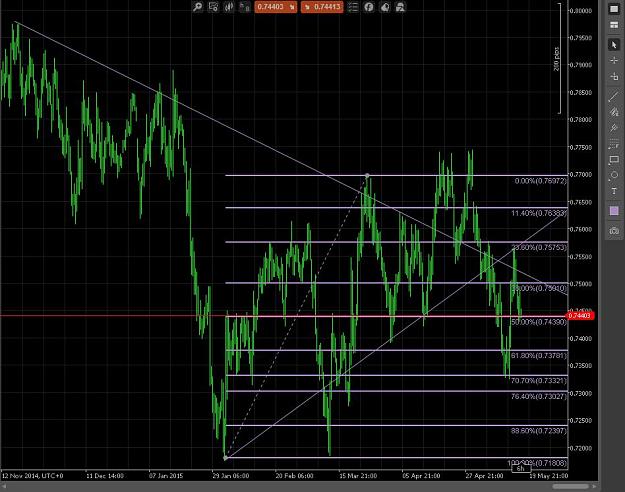Select the text annotation tool
The width and height of the screenshot is (625, 492).
(x=614, y=191)
